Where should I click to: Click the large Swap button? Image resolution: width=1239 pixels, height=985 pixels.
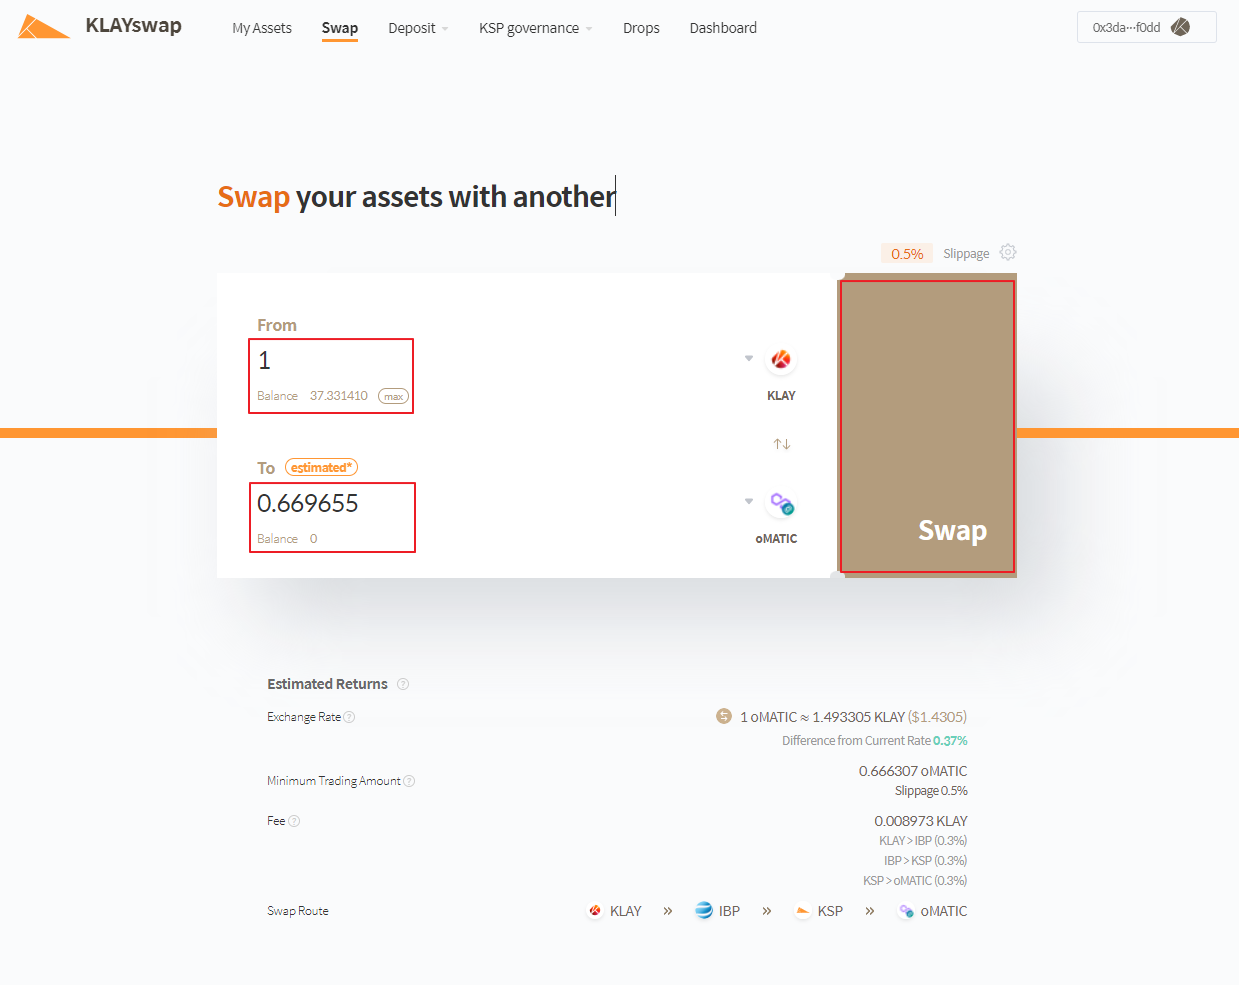[x=927, y=426]
